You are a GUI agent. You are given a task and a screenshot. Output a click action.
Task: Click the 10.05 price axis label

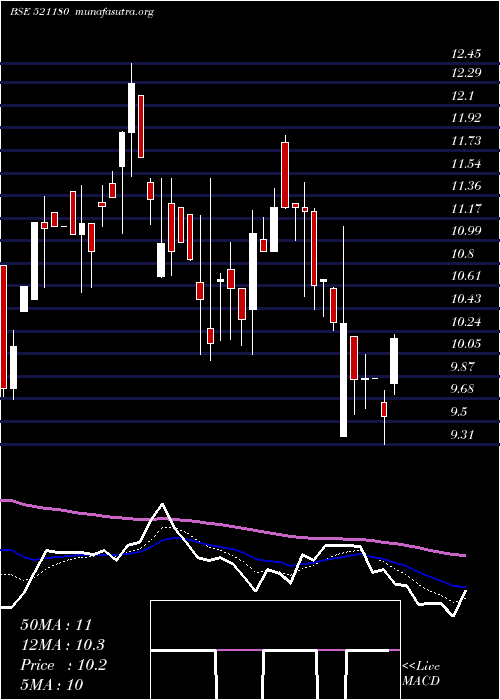coord(466,344)
